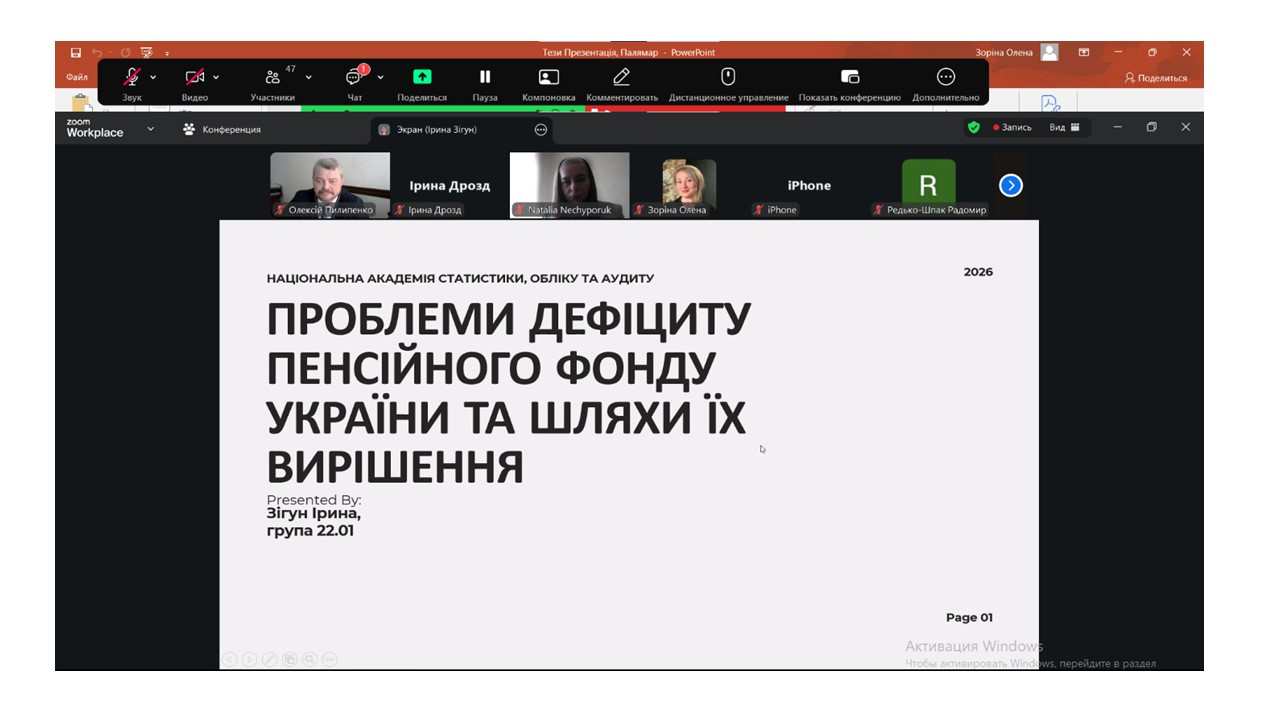Click the green encryption shield icon
Image resolution: width=1280 pixels, height=720 pixels.
click(x=973, y=128)
